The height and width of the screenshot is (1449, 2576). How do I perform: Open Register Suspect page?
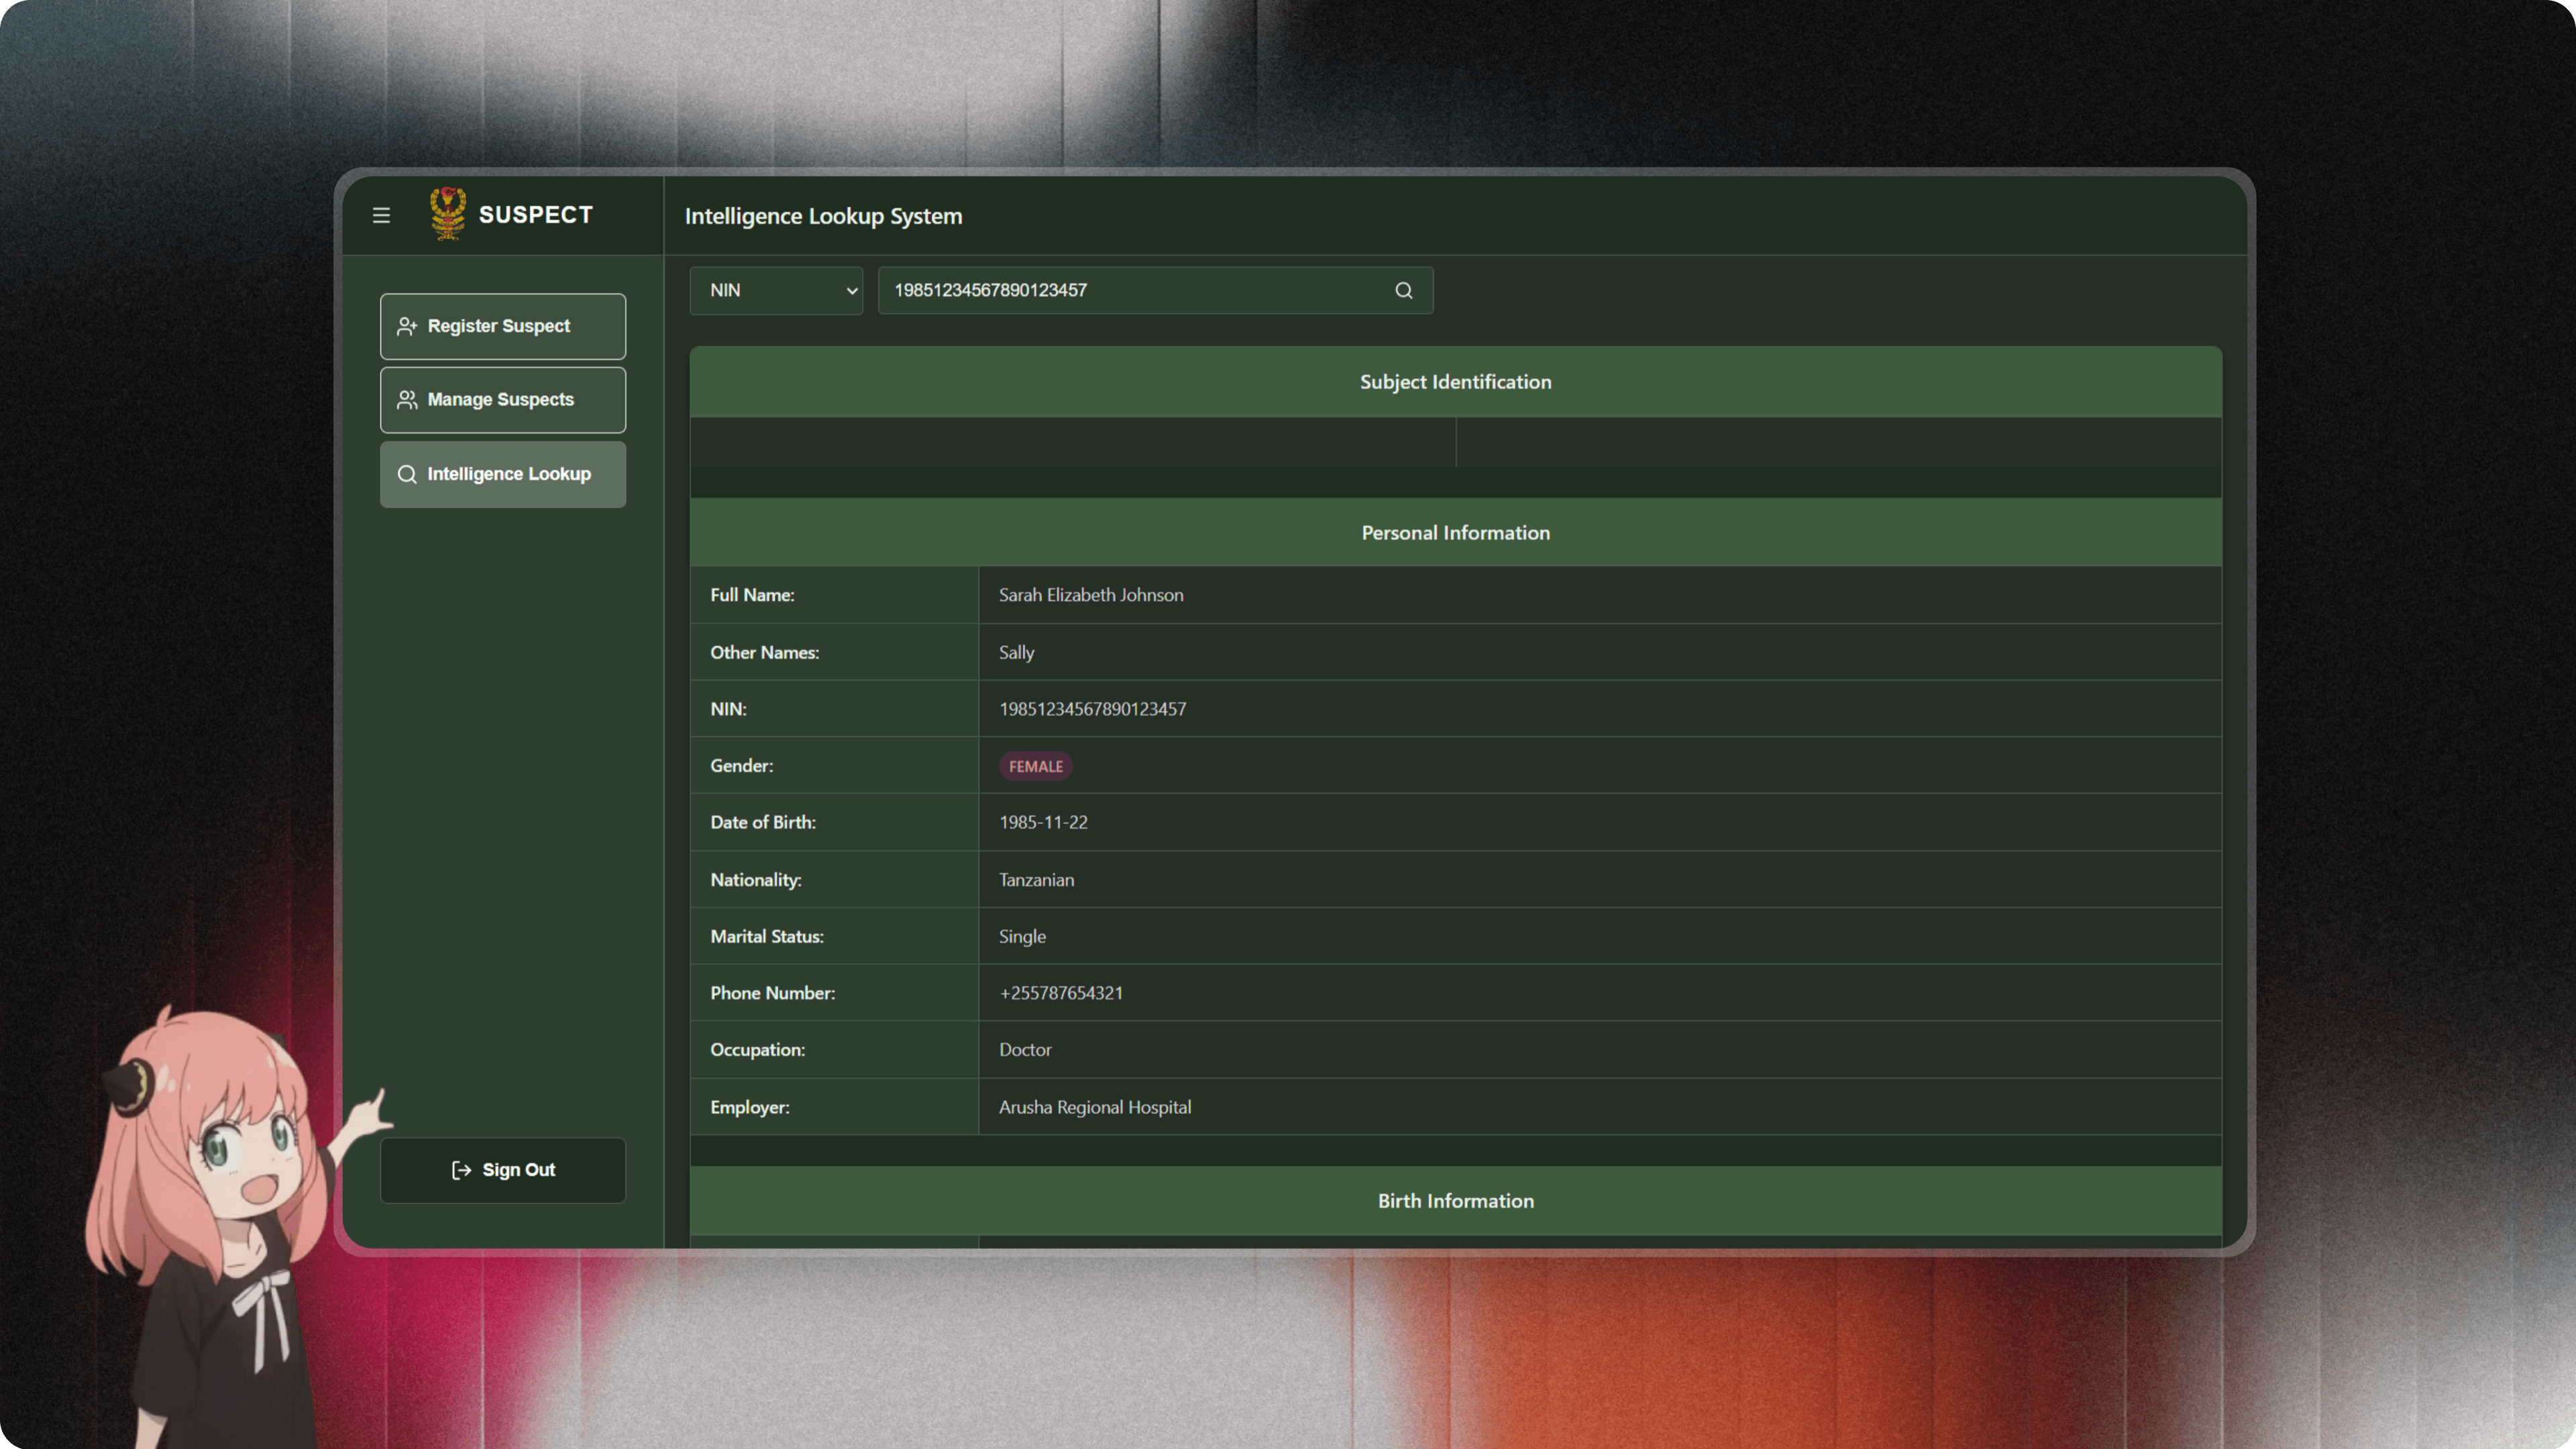503,326
